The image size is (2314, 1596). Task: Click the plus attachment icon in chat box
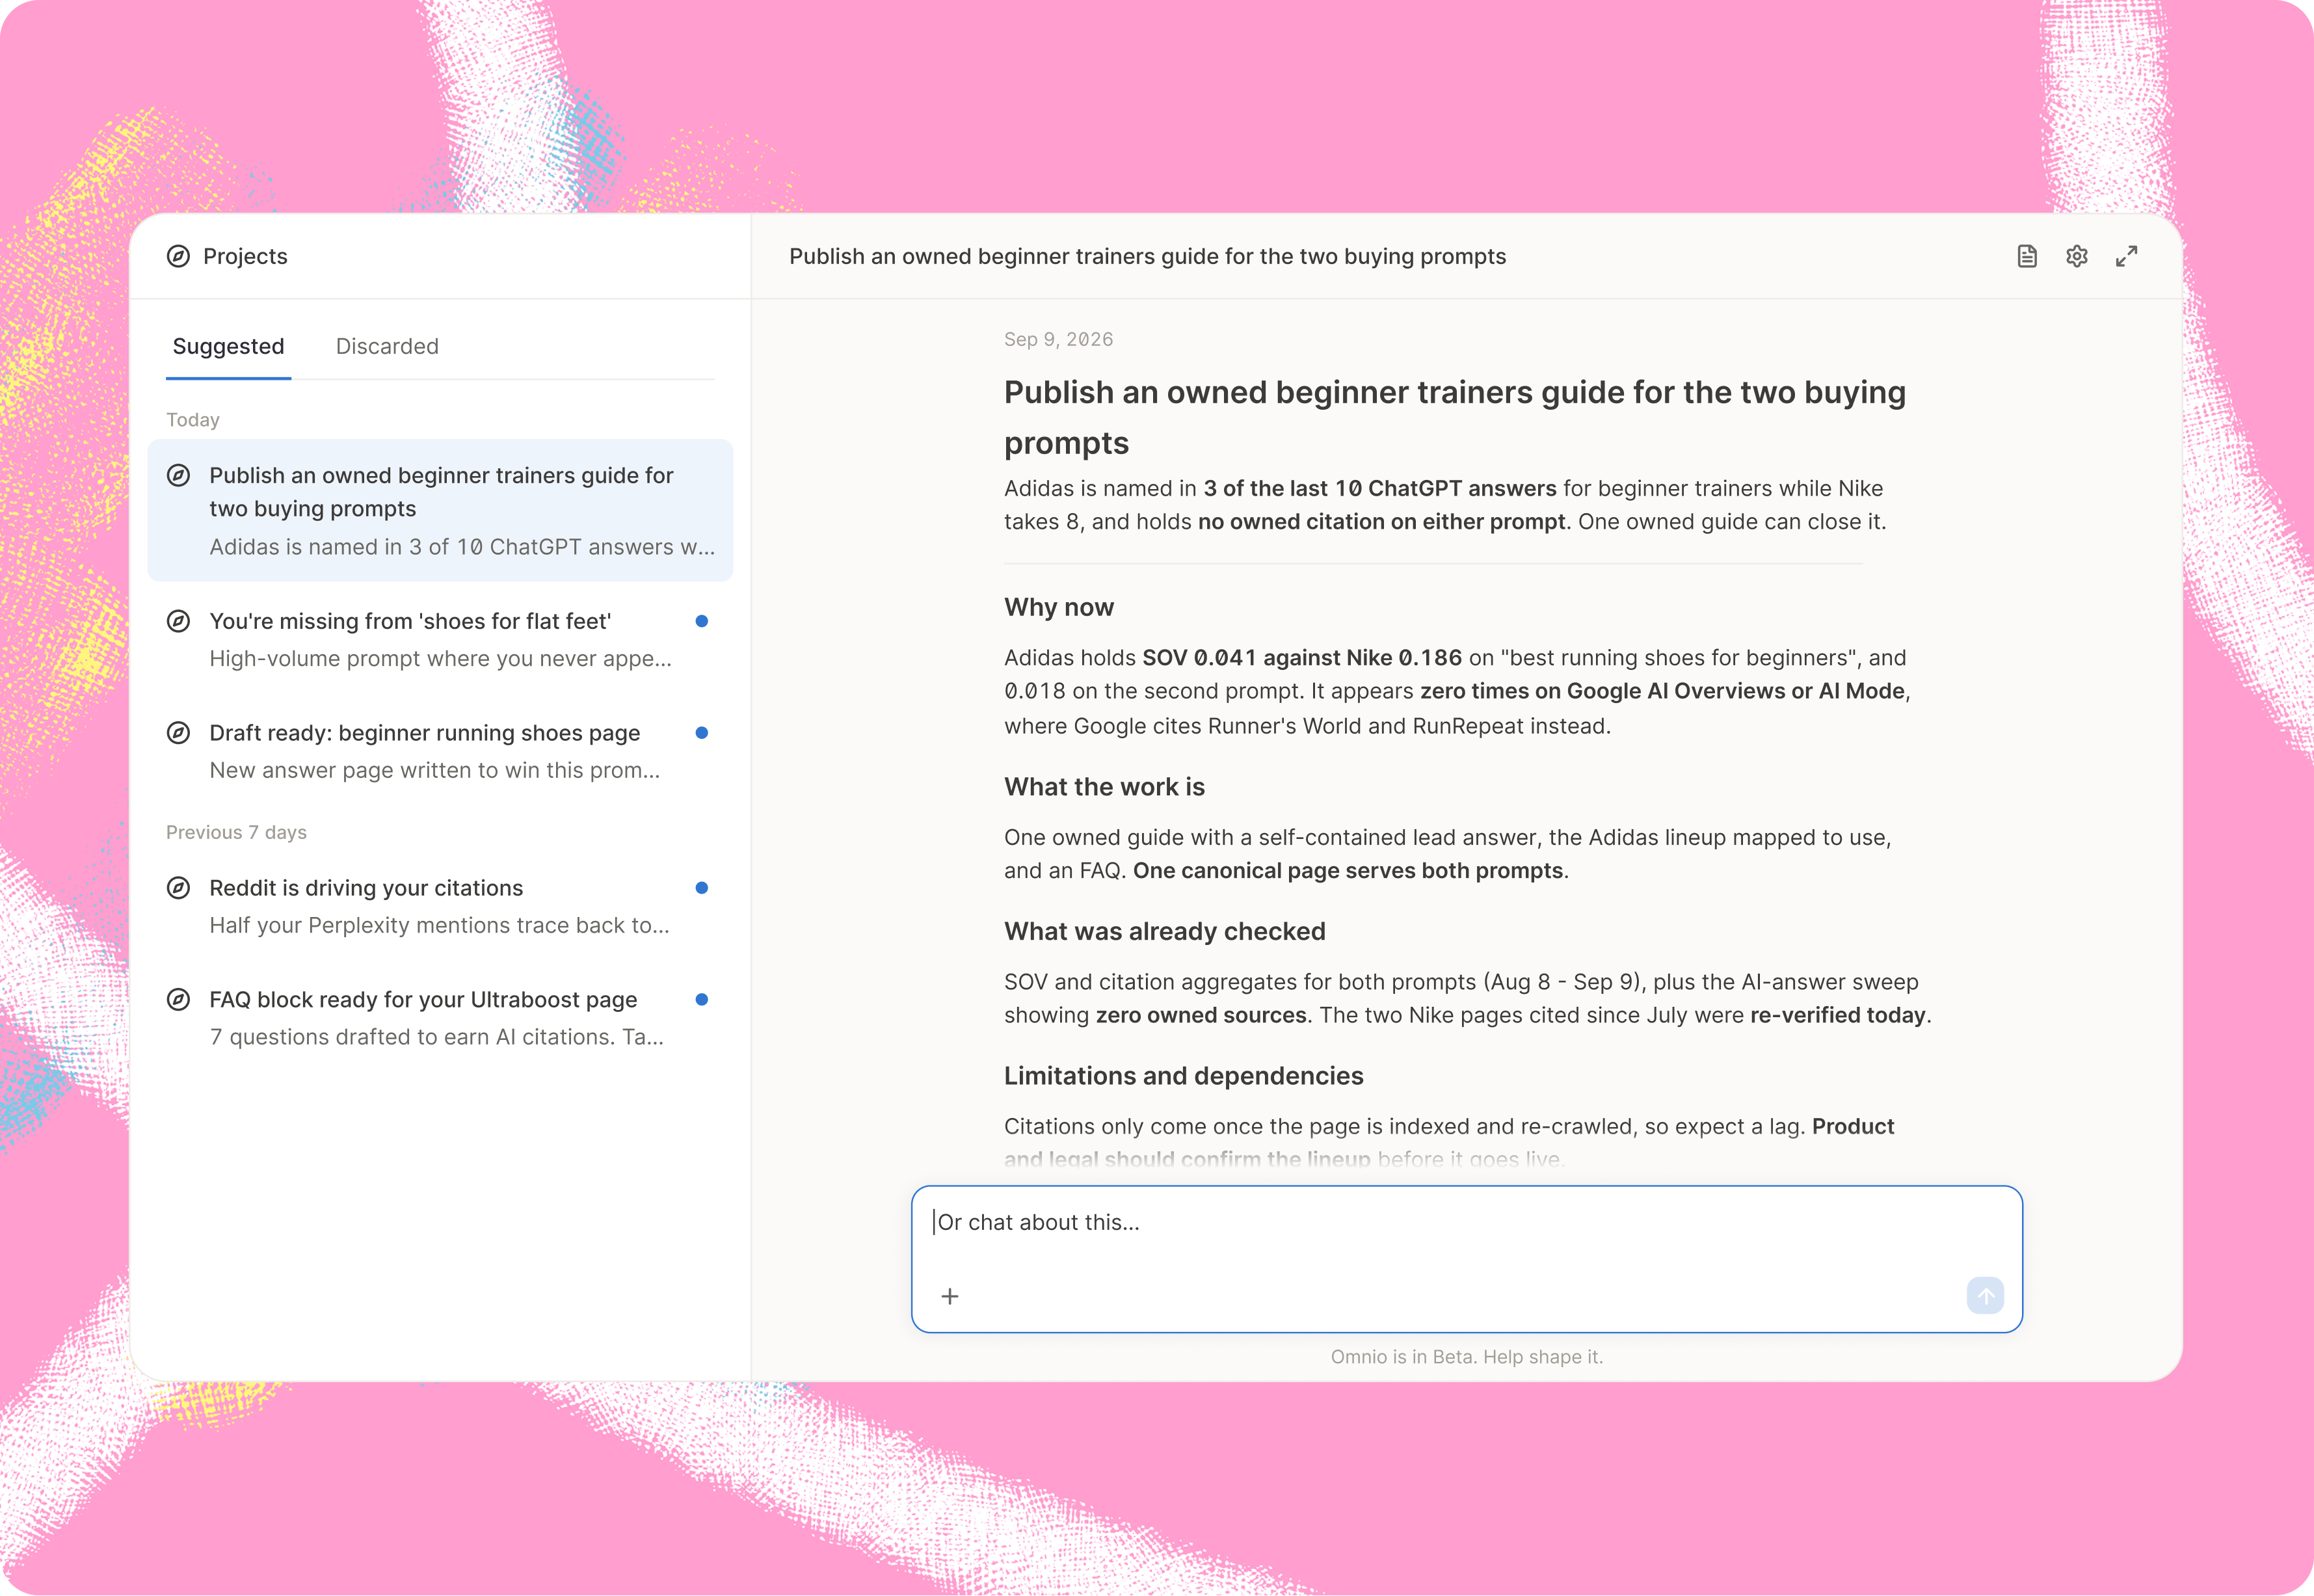coord(950,1296)
